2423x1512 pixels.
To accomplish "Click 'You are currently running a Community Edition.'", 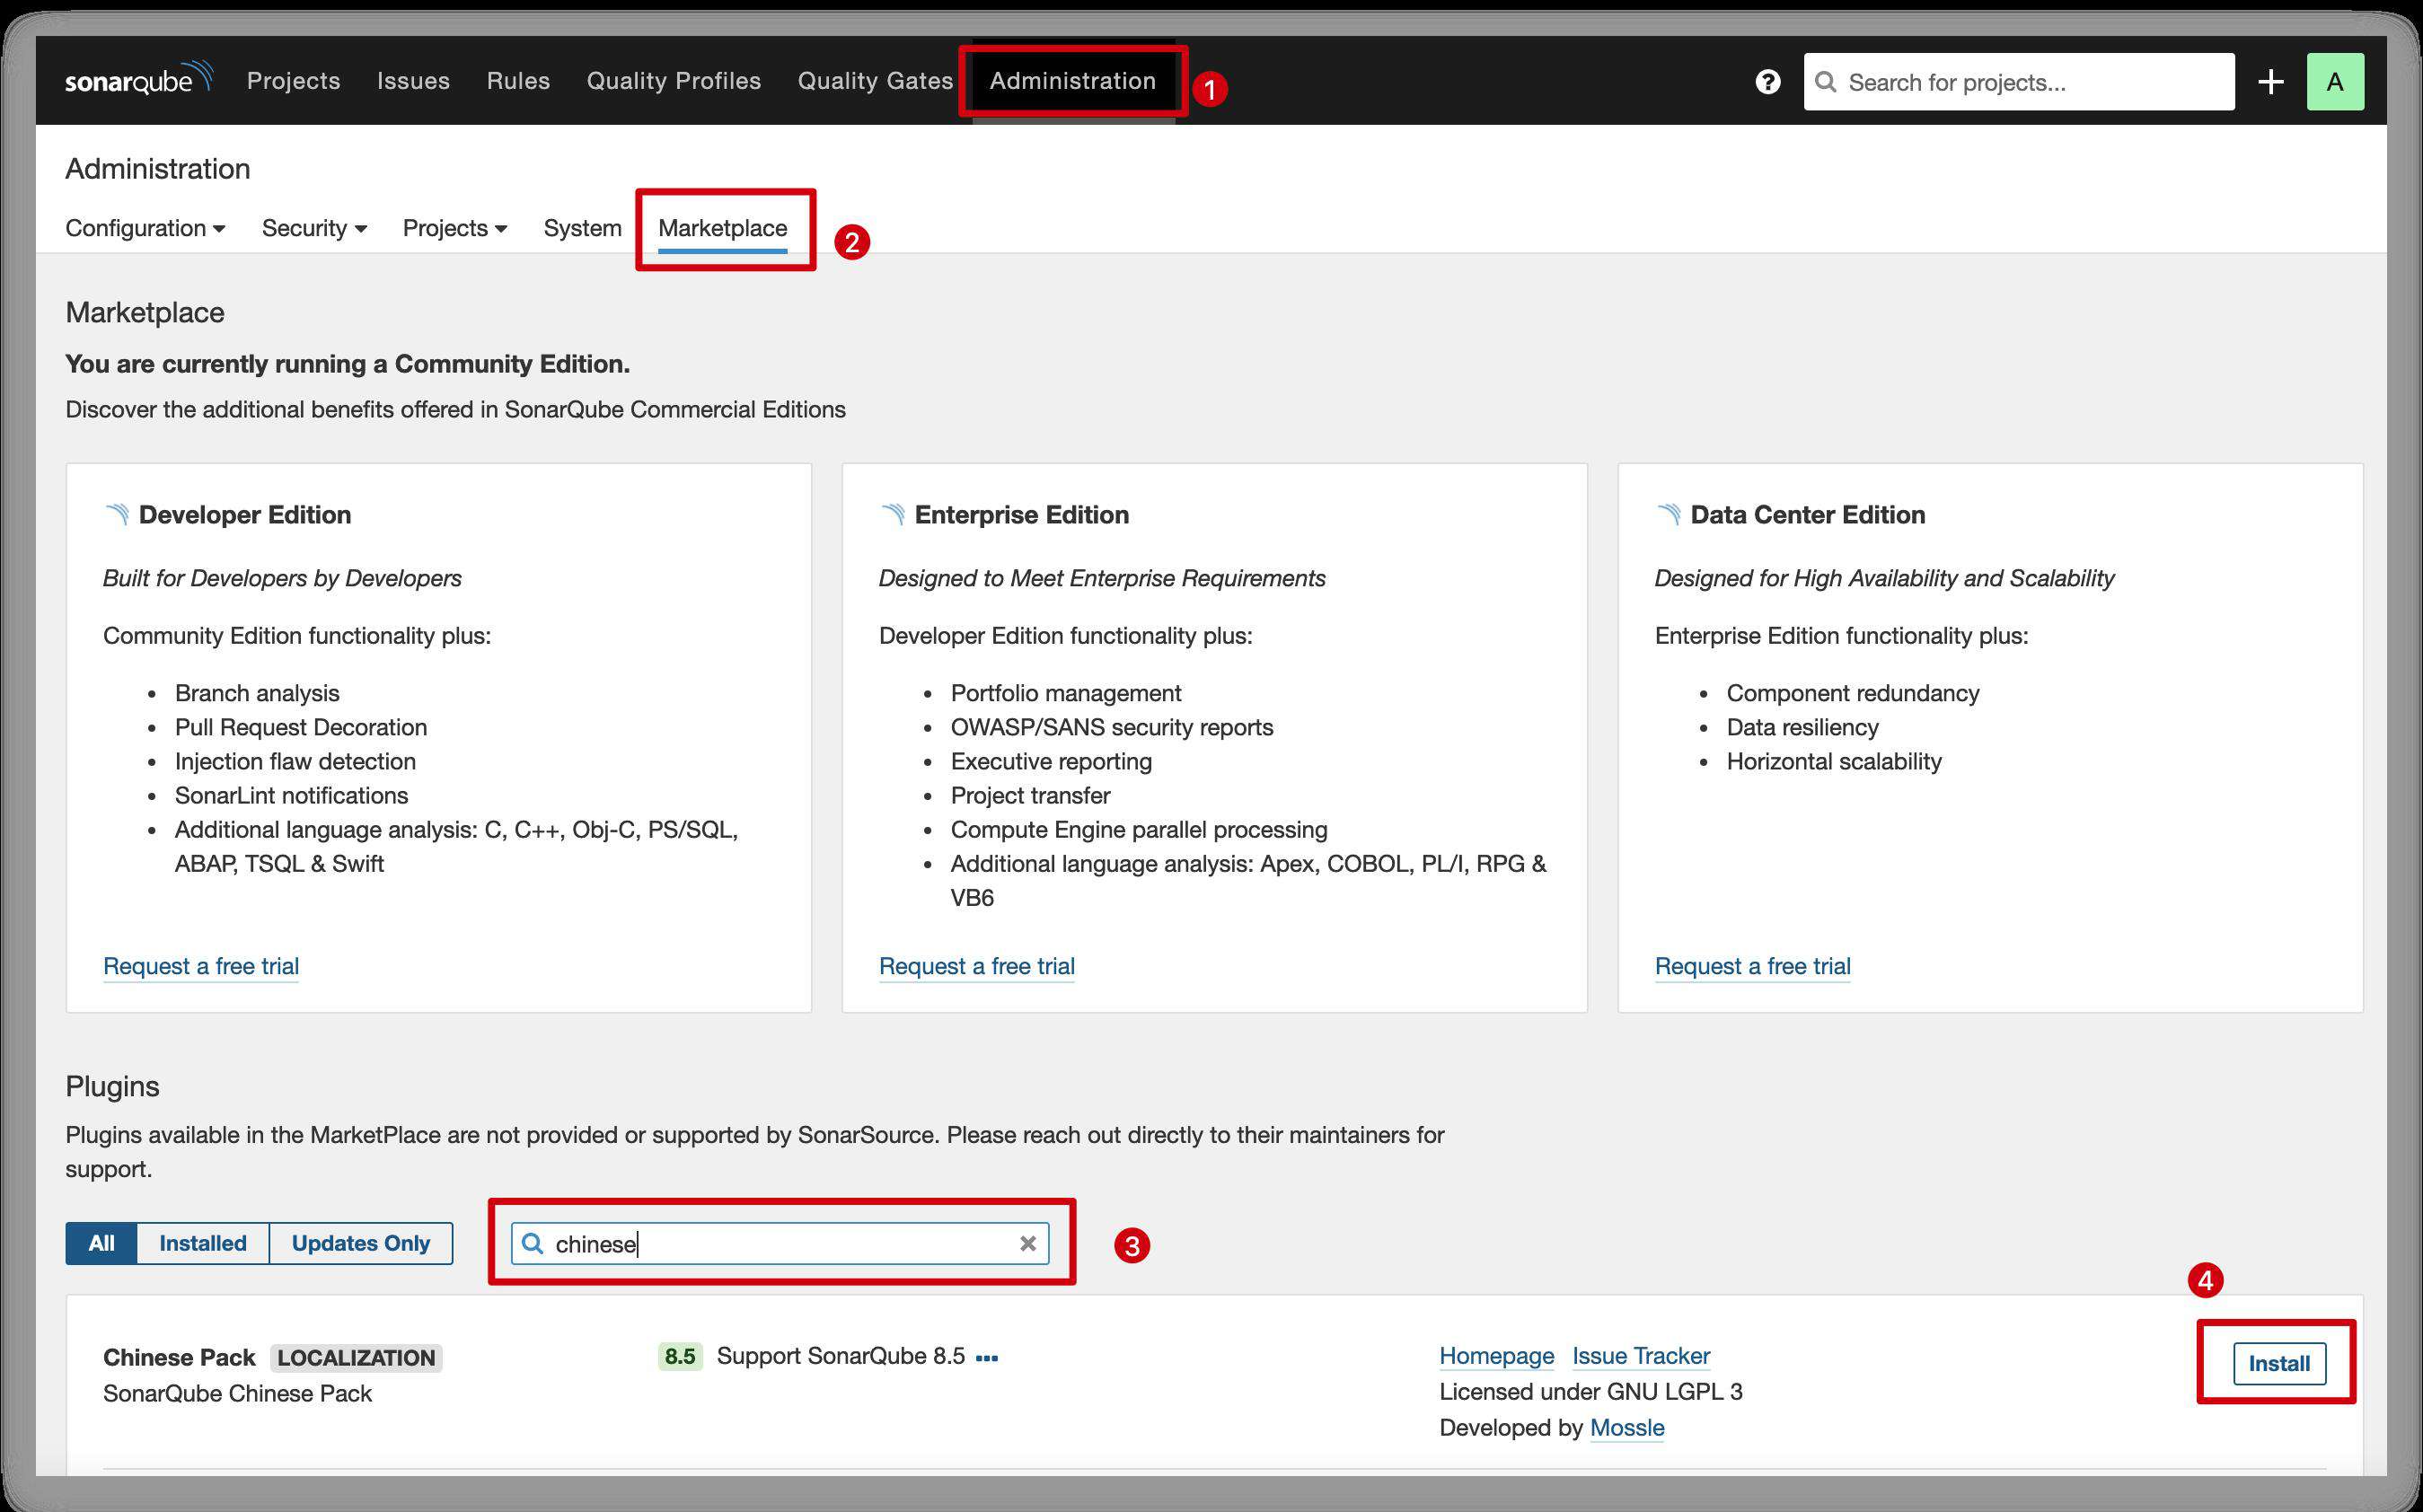I will 347,364.
